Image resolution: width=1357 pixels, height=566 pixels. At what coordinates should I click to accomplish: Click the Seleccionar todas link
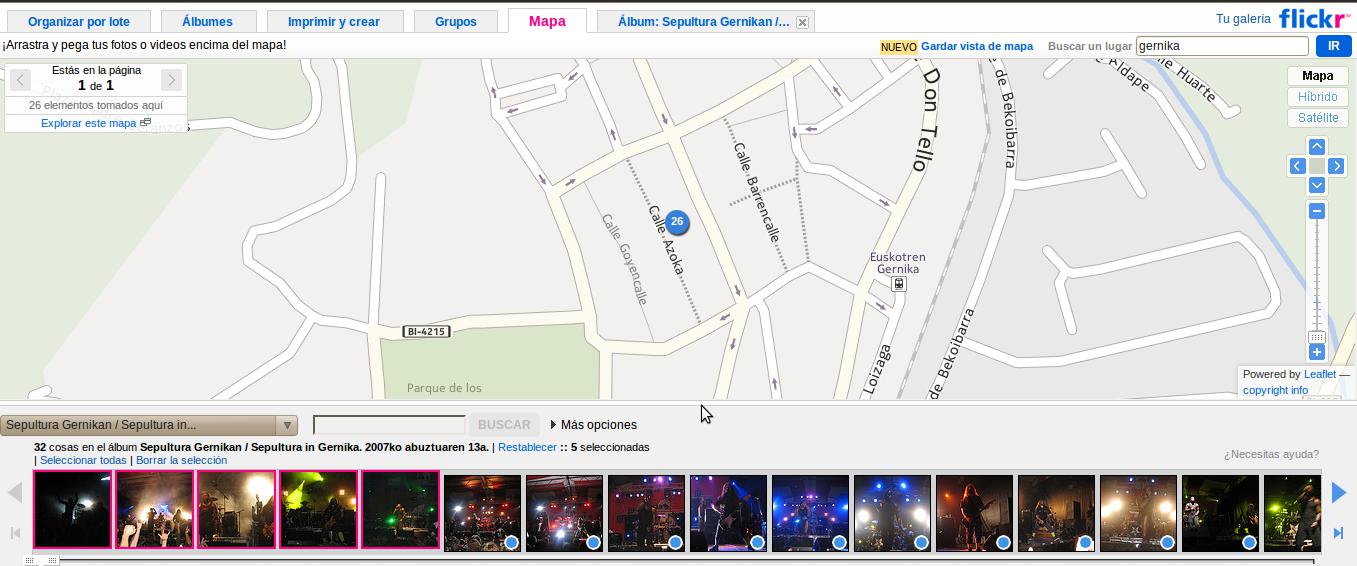click(x=83, y=460)
